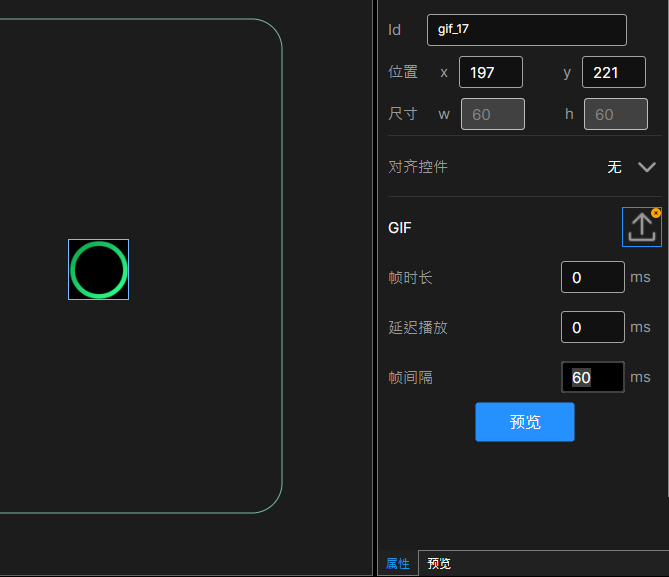Select the green circle GIF widget on canvas
This screenshot has width=669, height=577.
99,269
